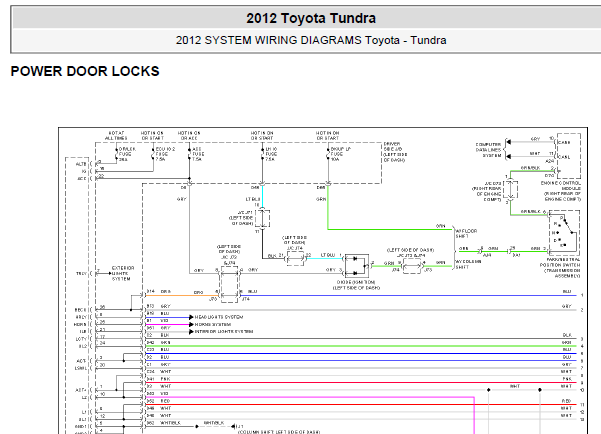Click the 'HEADLIGHTS SYSTEM' reference label
Screen dimensions: 601x434
[219, 317]
